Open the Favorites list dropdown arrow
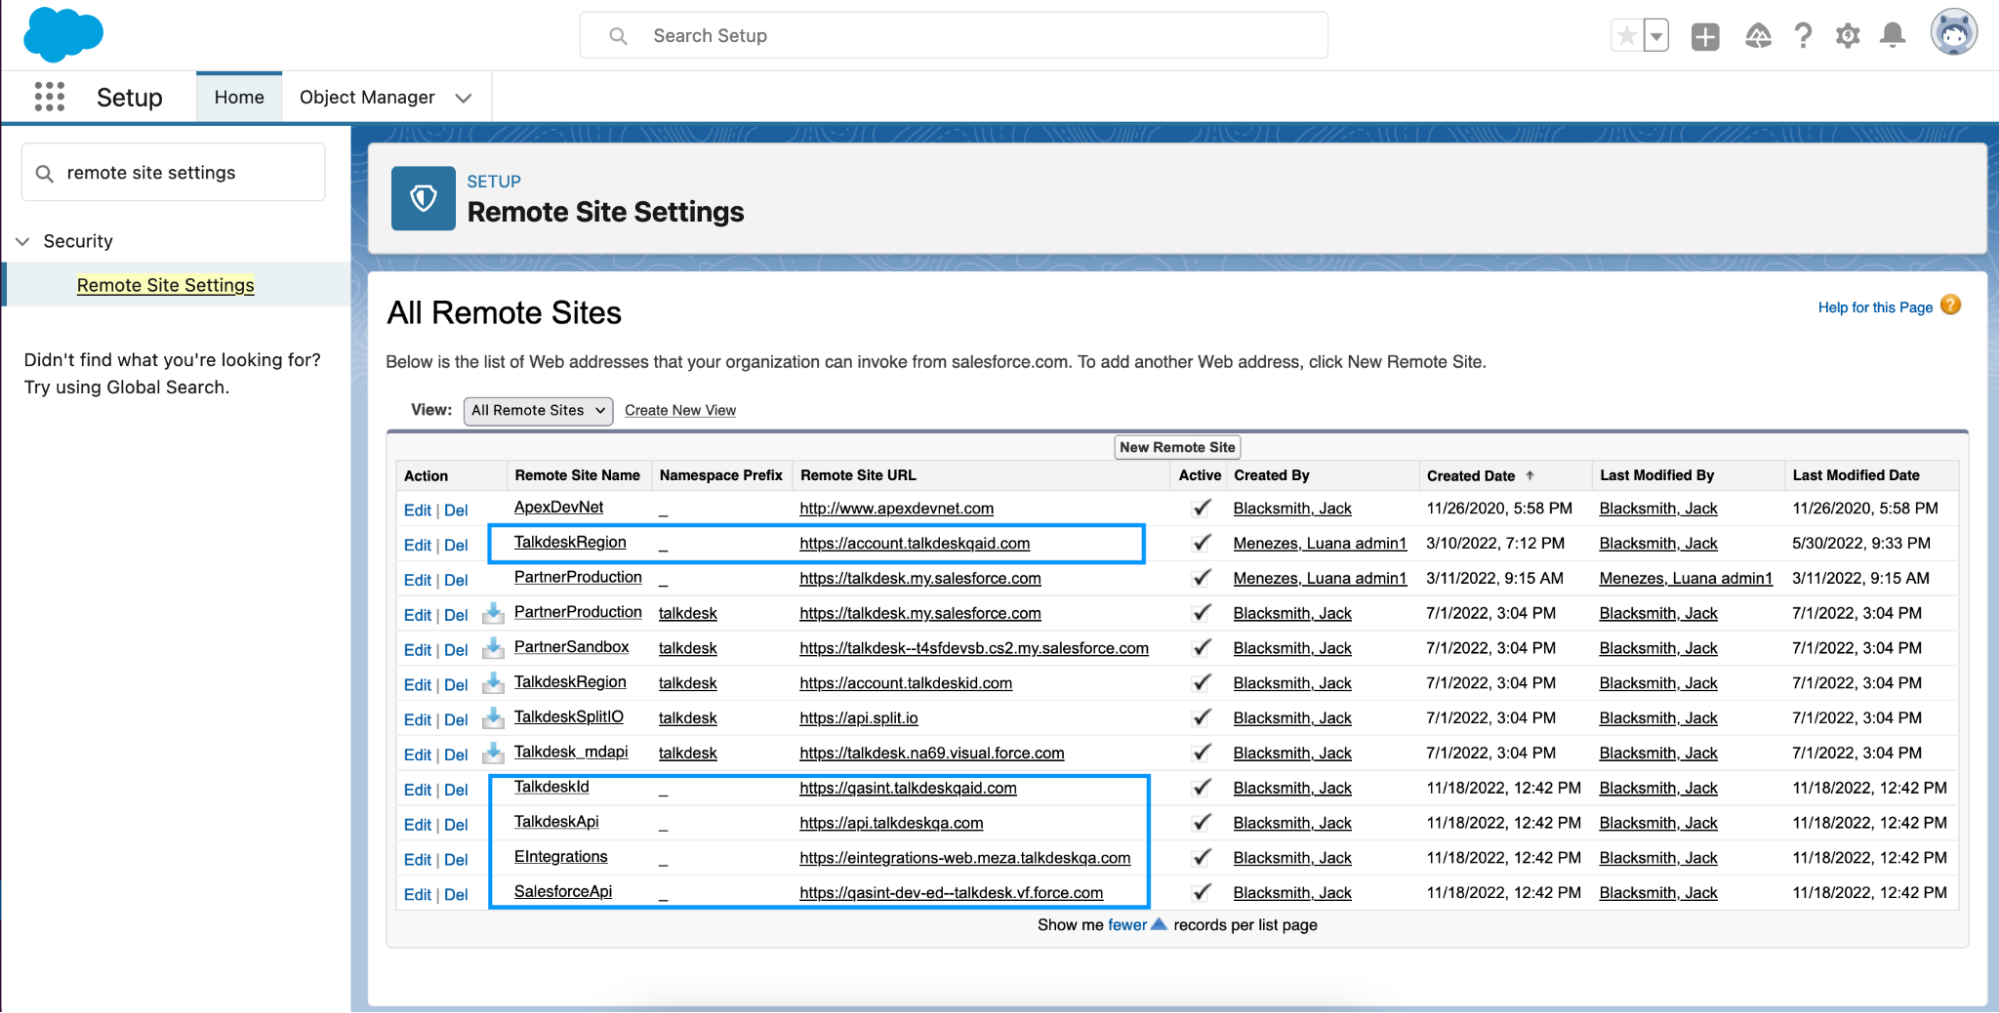The image size is (1999, 1013). click(1657, 36)
